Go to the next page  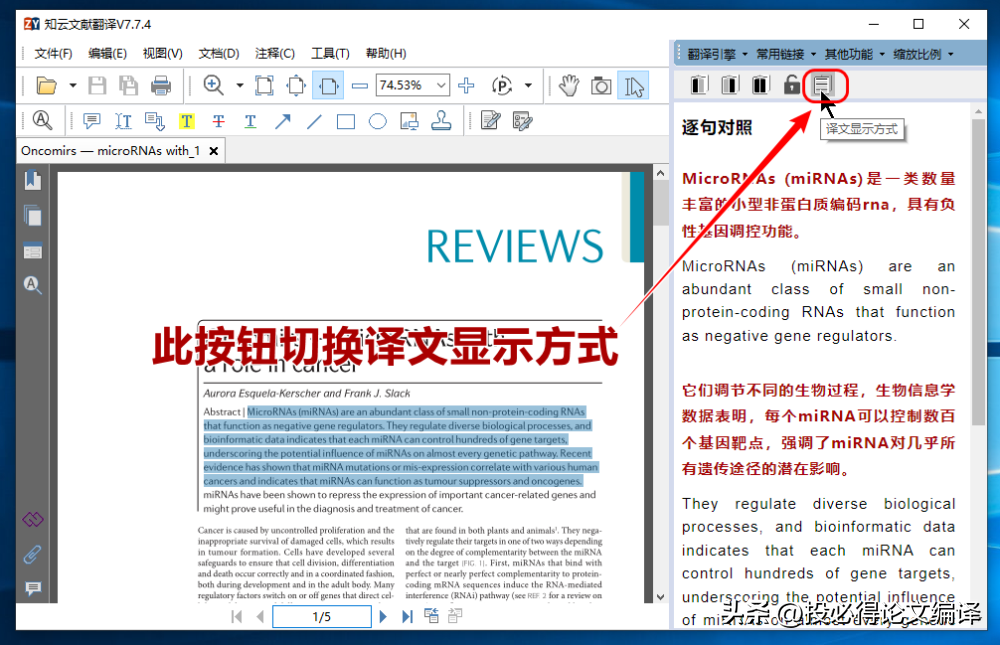point(383,616)
